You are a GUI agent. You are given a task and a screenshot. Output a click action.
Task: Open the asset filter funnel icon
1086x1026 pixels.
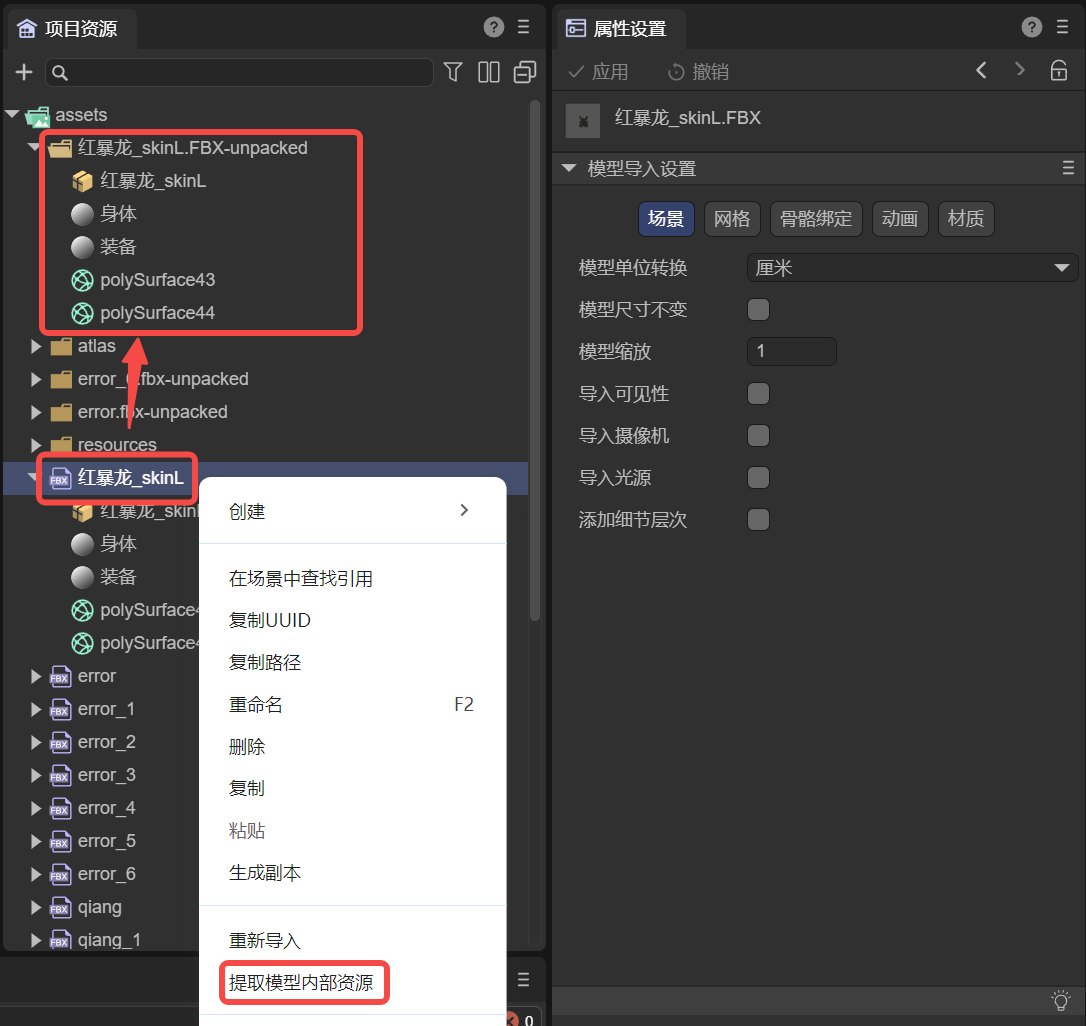point(453,72)
